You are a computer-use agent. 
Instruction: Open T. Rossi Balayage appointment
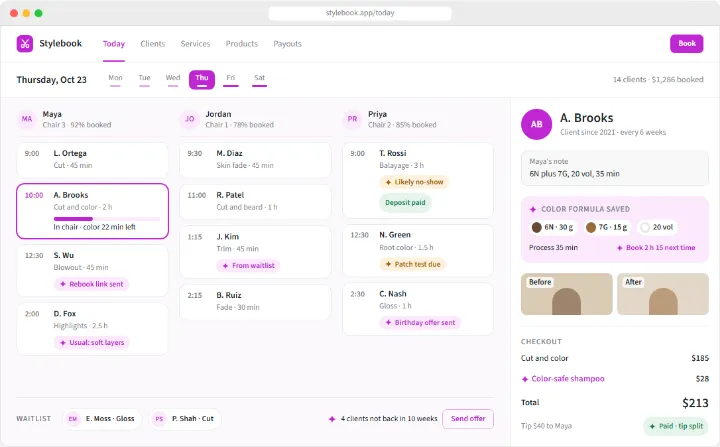coord(418,180)
